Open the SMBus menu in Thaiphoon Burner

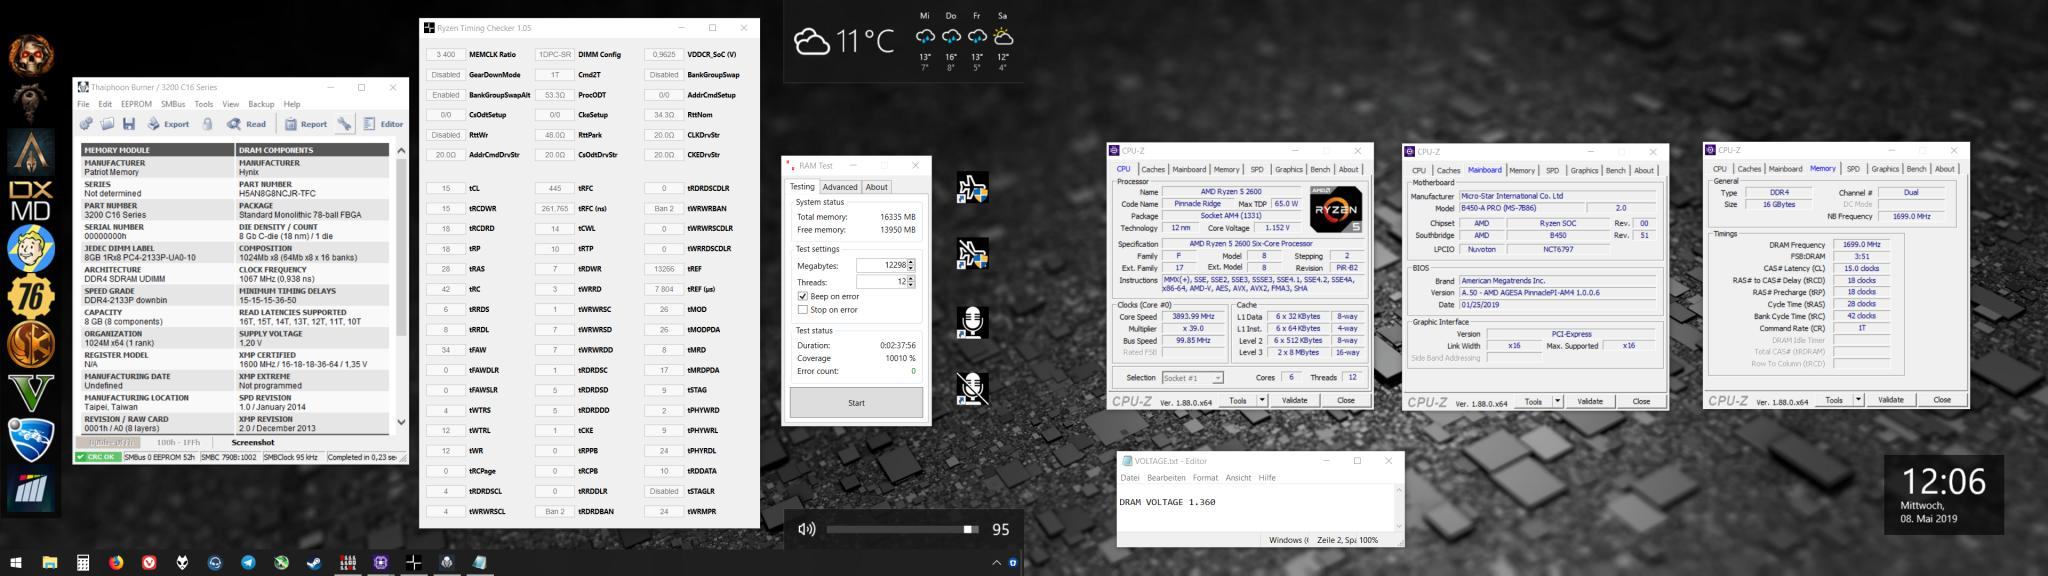click(173, 104)
